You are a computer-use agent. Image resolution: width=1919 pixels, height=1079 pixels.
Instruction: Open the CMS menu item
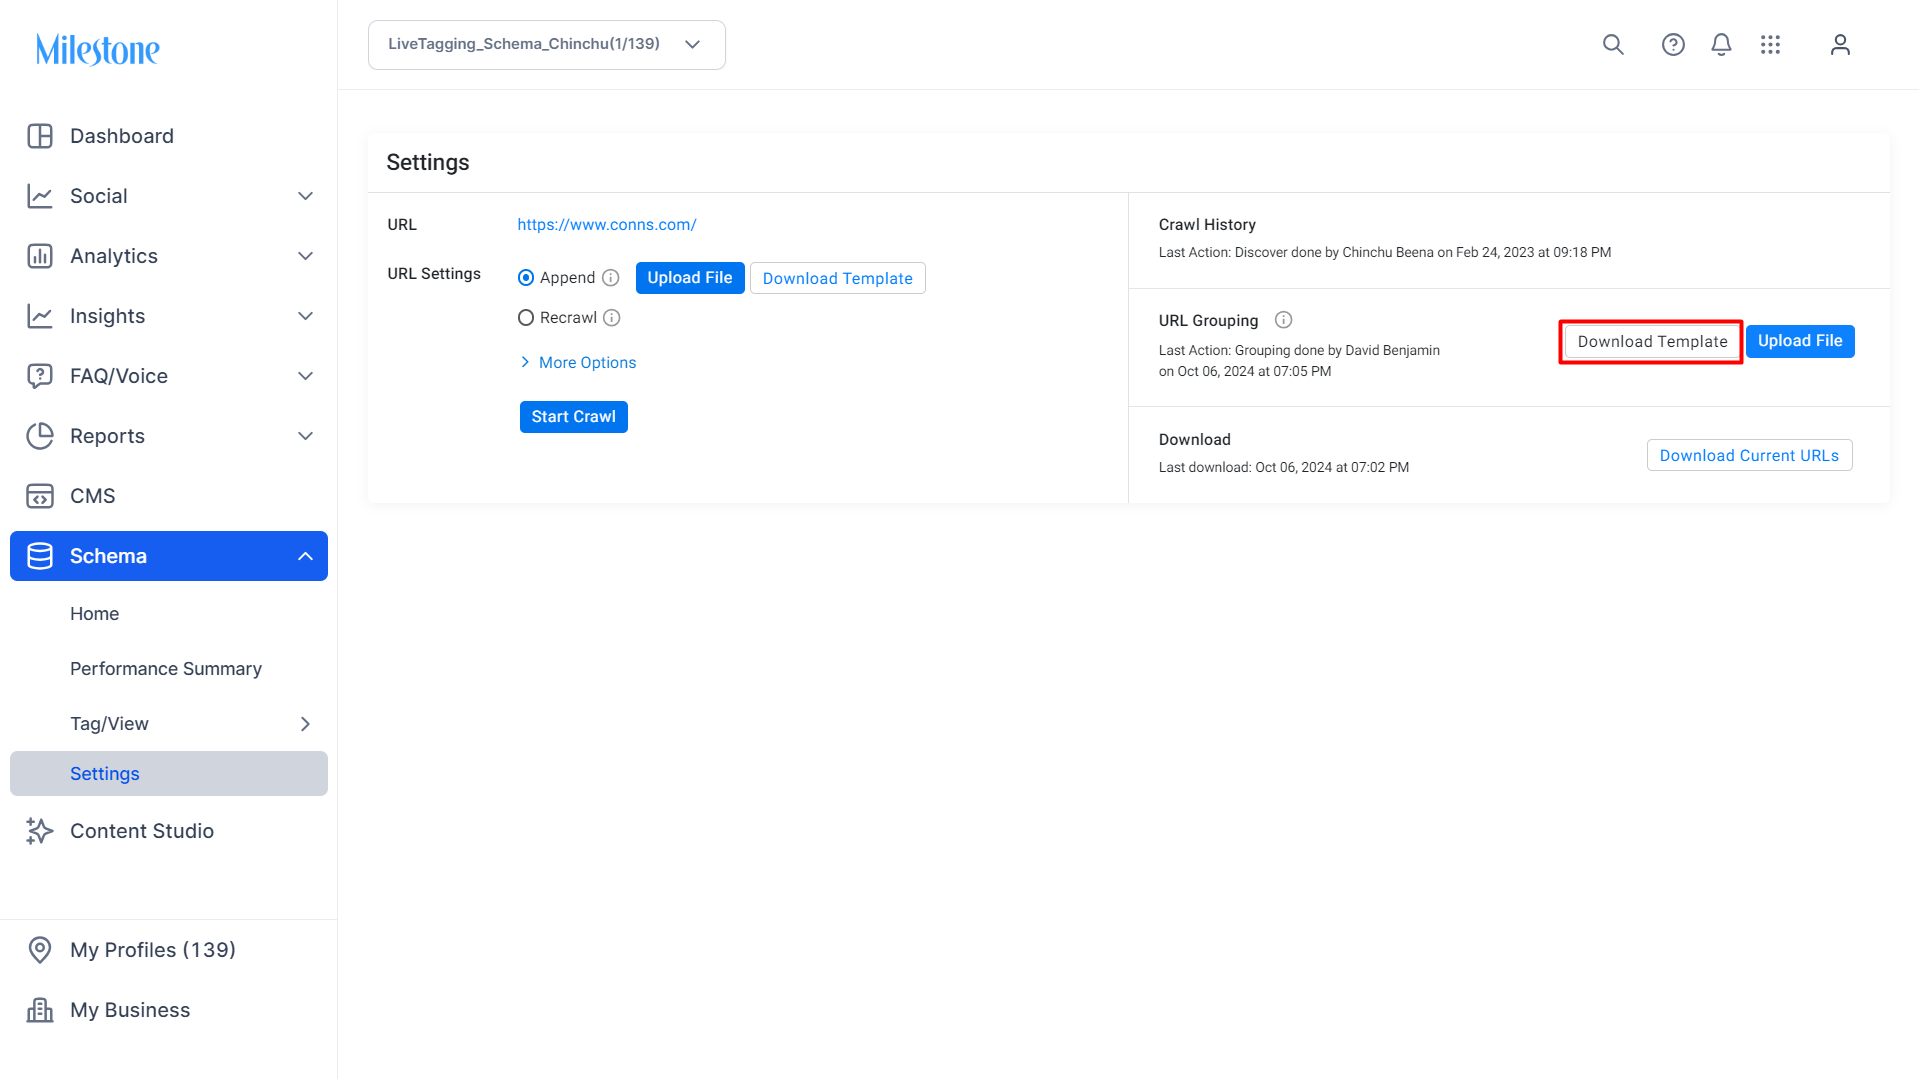(x=169, y=496)
